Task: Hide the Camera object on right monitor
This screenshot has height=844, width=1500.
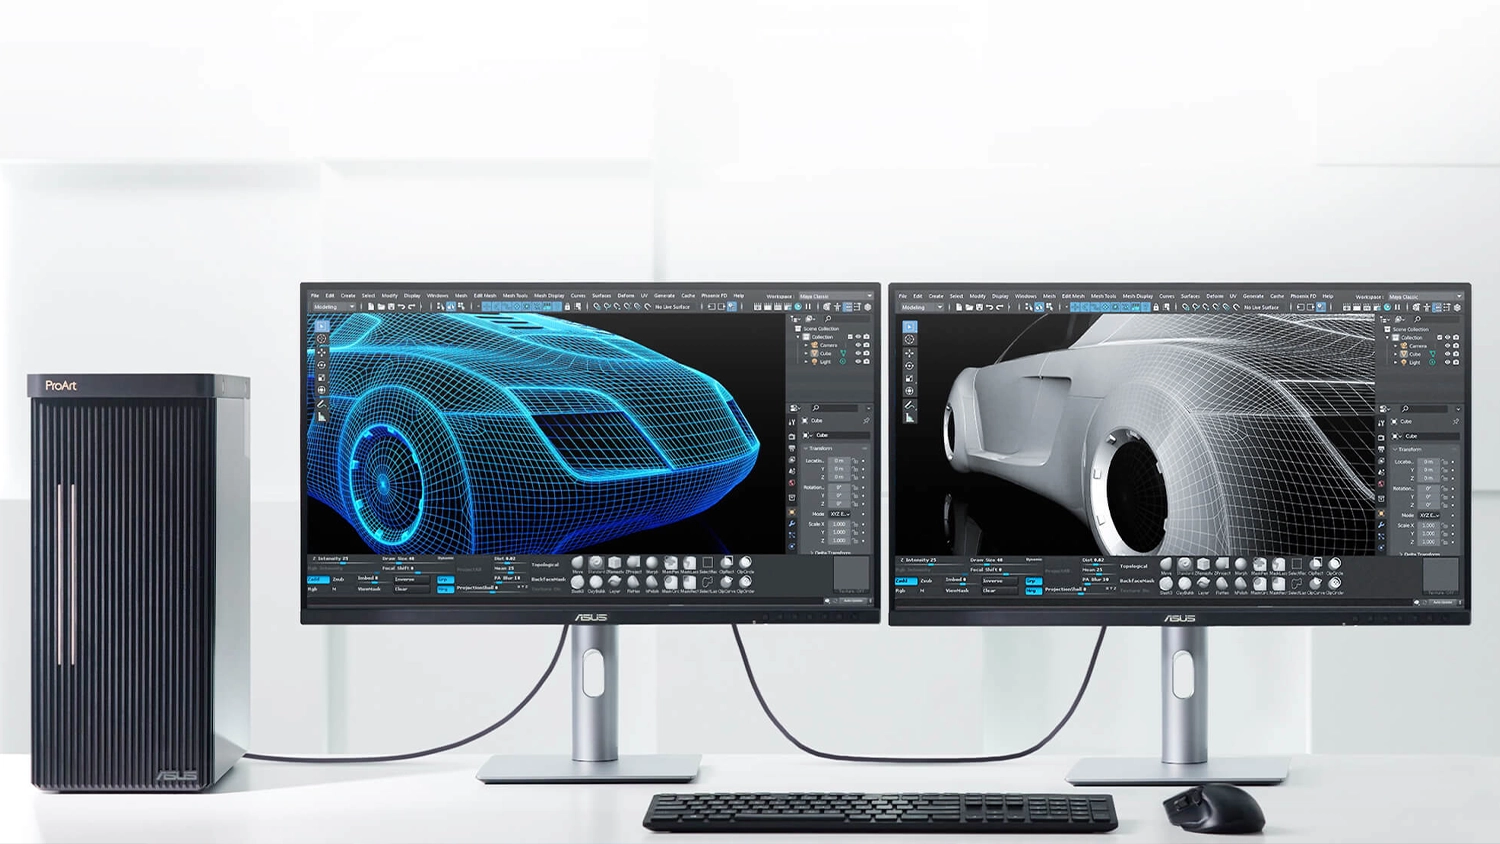Action: click(x=1447, y=346)
